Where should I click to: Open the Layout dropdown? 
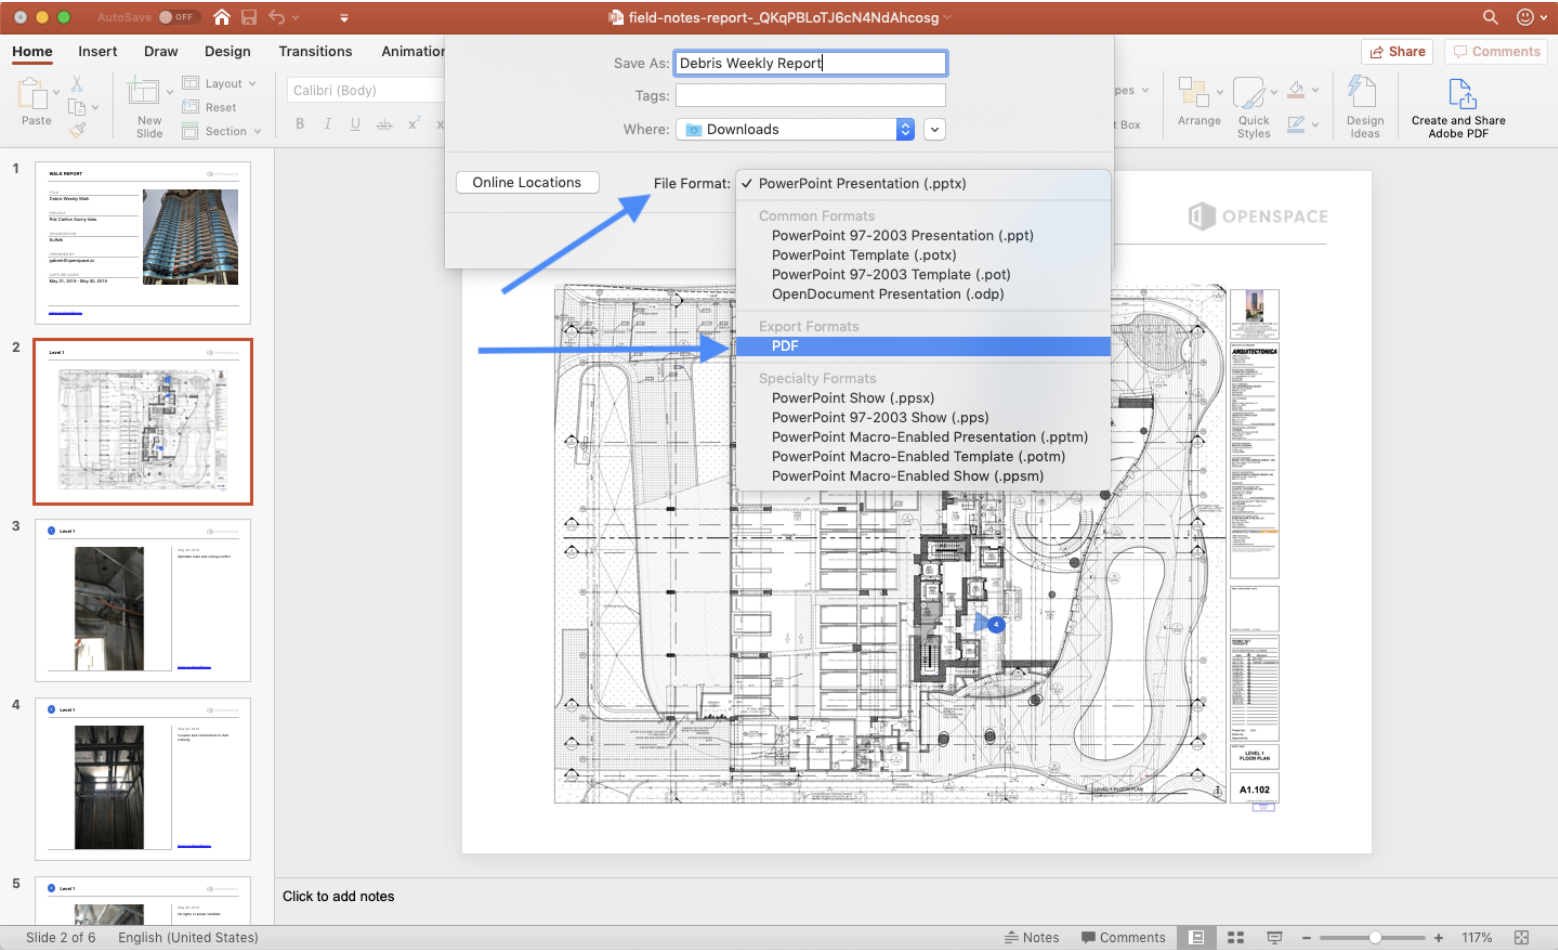coord(222,83)
